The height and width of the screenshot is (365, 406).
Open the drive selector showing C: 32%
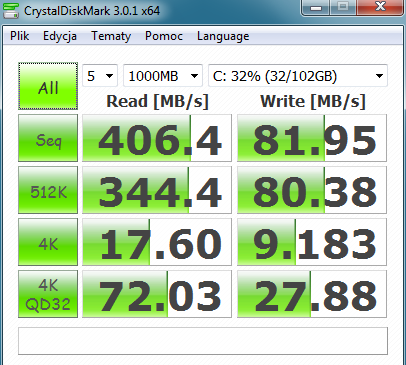point(298,76)
